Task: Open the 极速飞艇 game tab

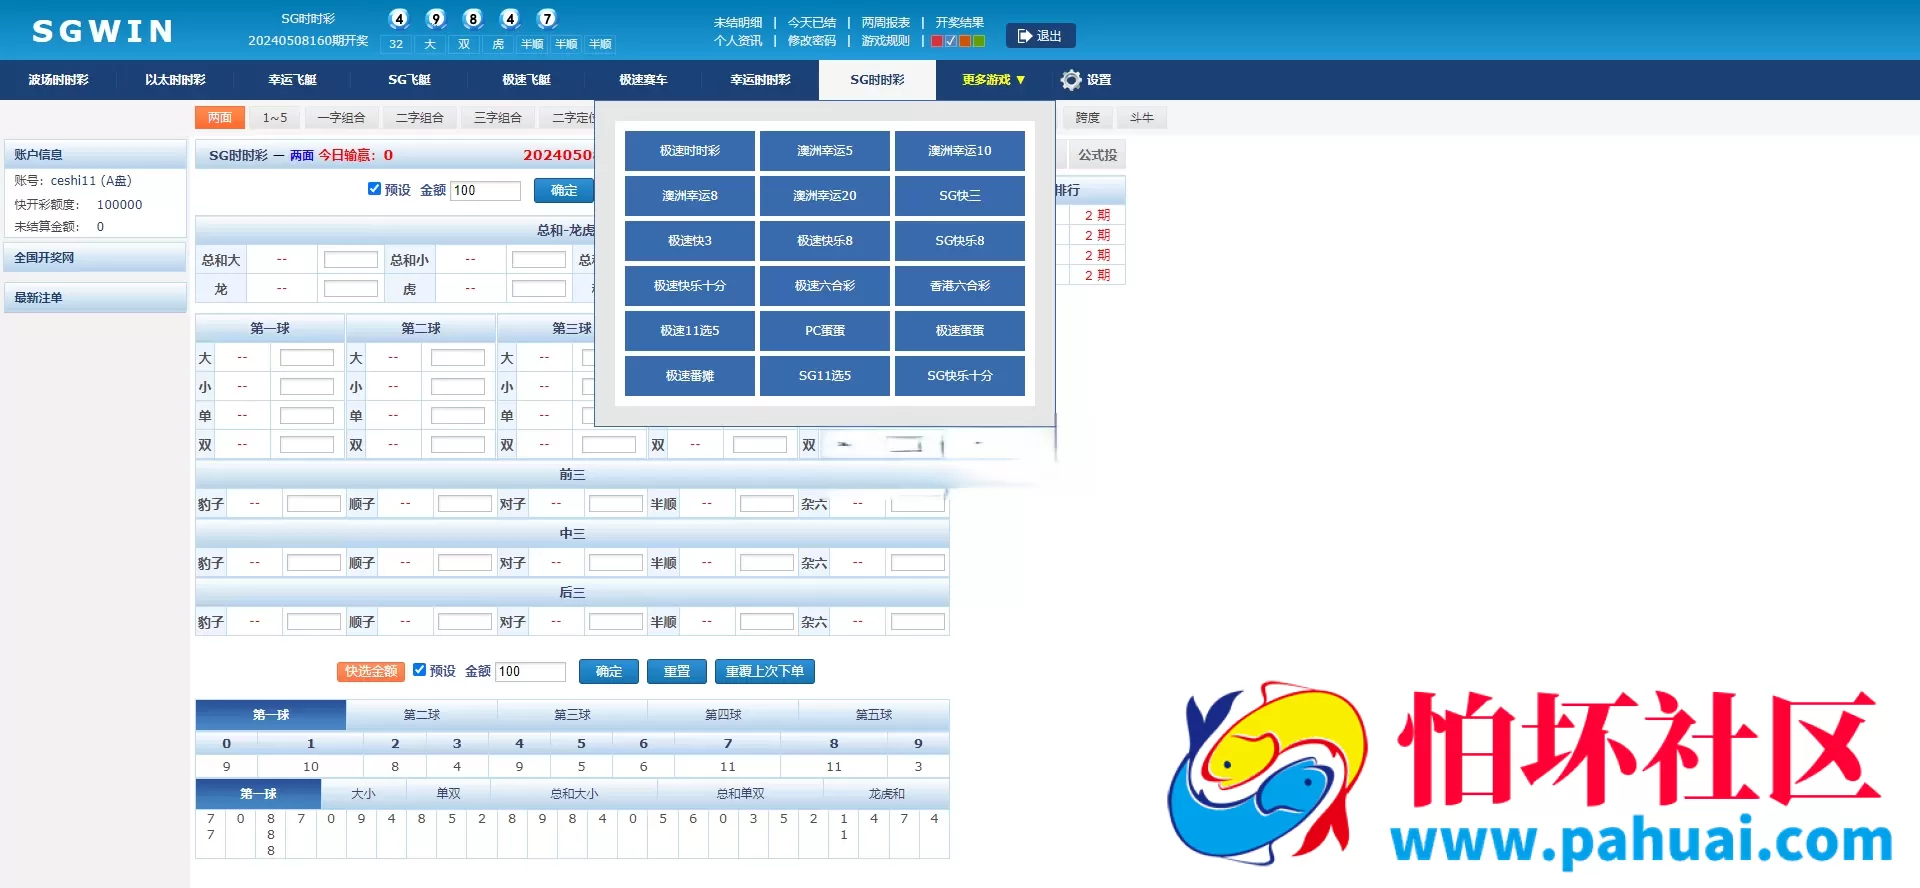Action: (526, 80)
